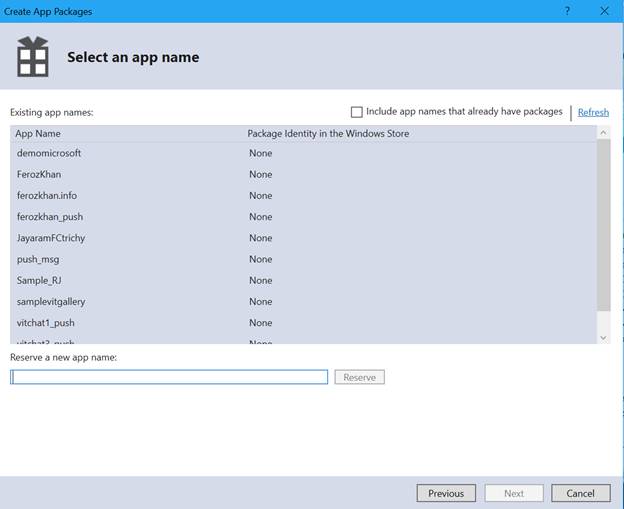Click the gift box package icon
Screen dimensions: 624x509
(x=33, y=57)
